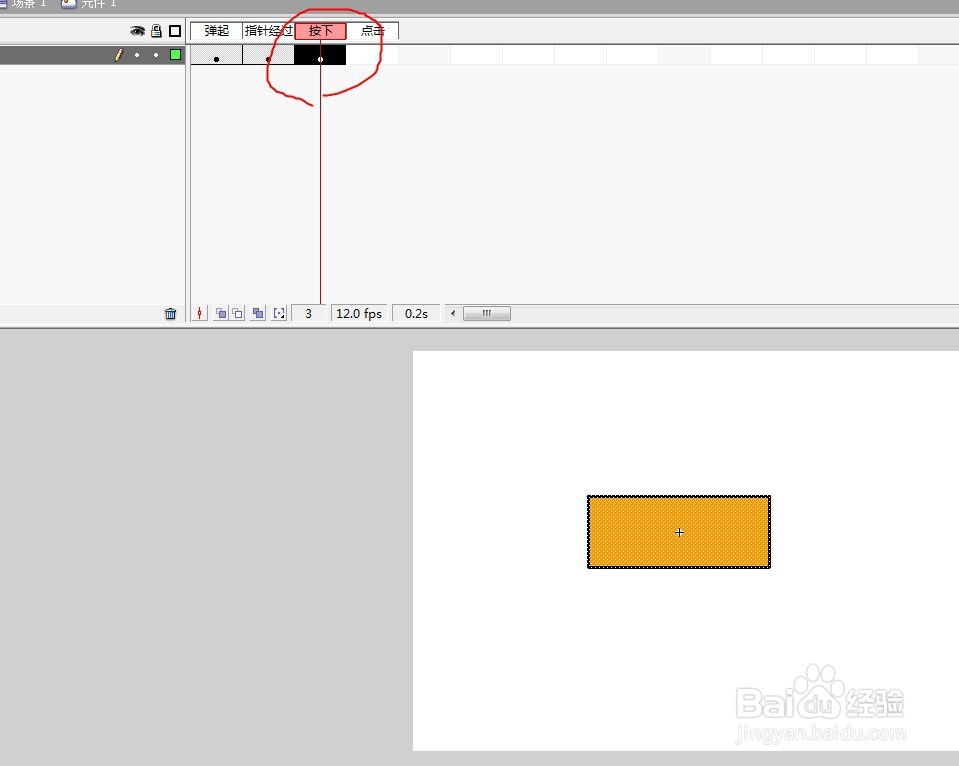Click the eye icon in the timeline header
959x766 pixels.
pyautogui.click(x=137, y=31)
